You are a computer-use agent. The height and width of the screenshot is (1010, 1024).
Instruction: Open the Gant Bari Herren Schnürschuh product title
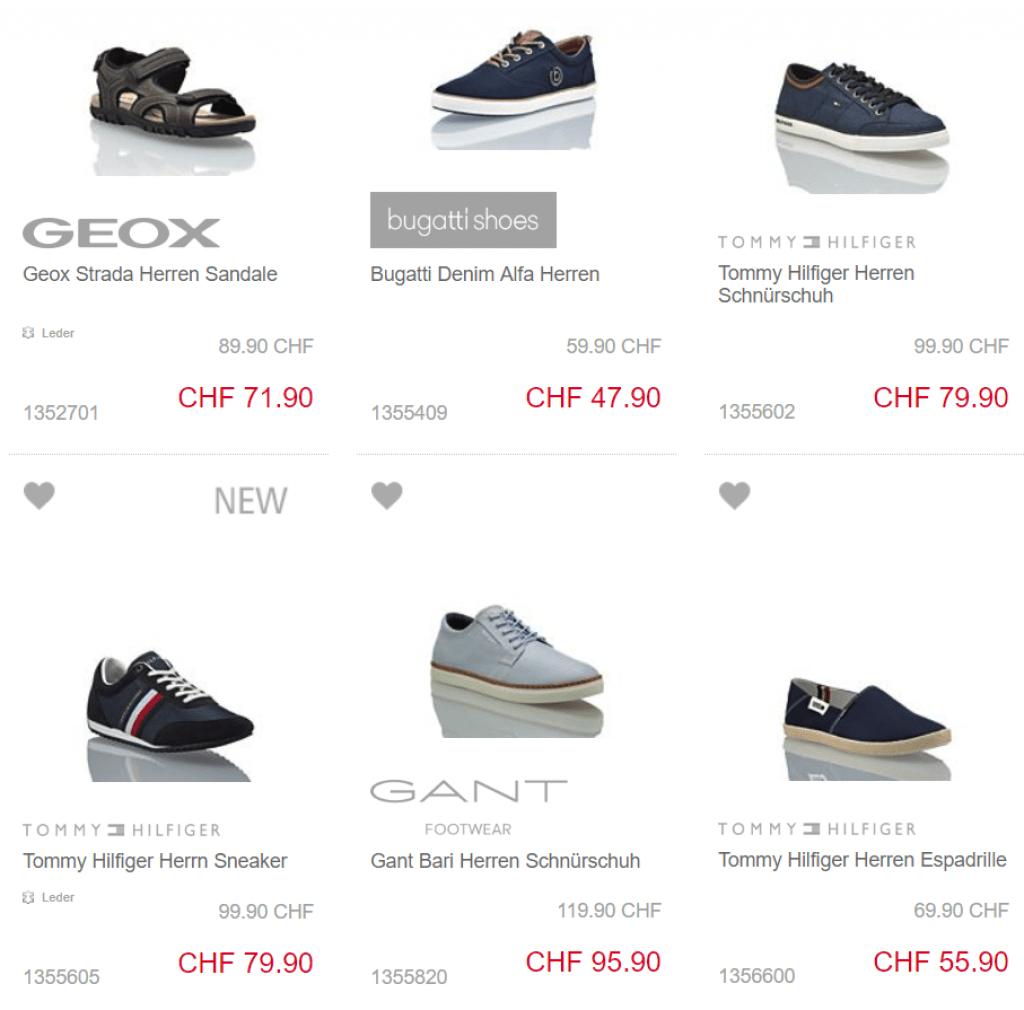tap(505, 860)
